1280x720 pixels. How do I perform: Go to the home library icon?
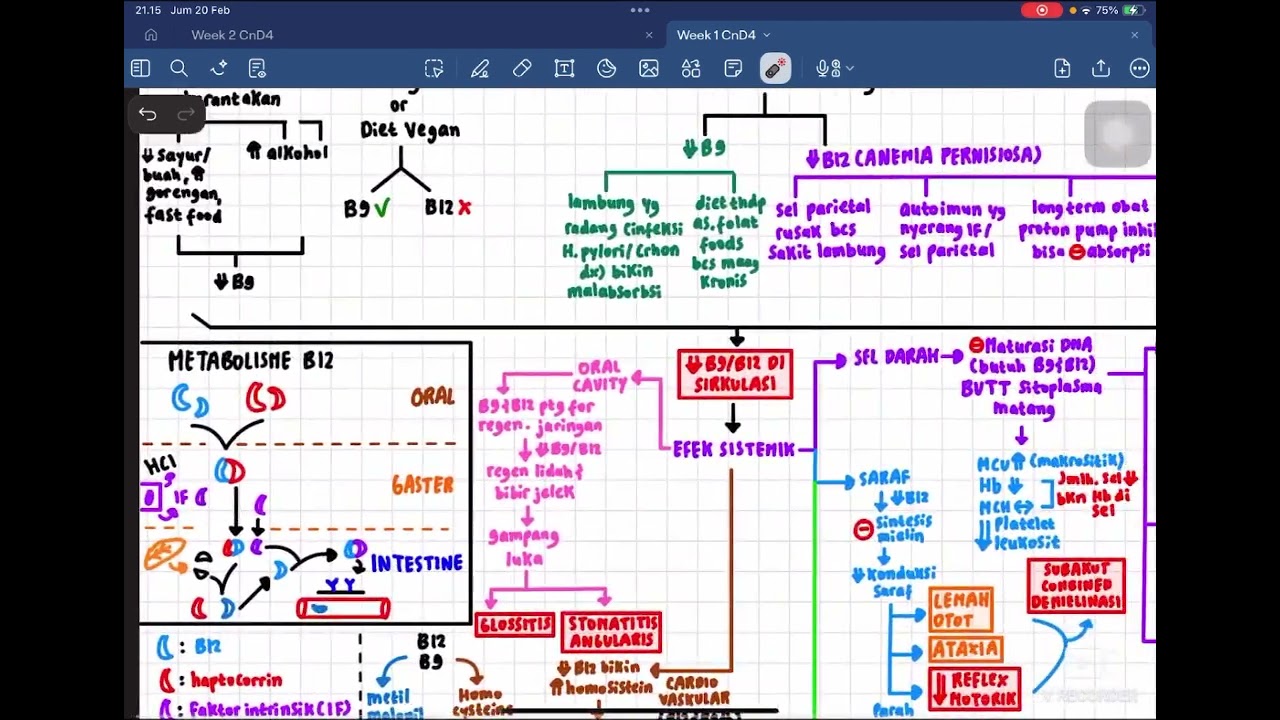(151, 35)
